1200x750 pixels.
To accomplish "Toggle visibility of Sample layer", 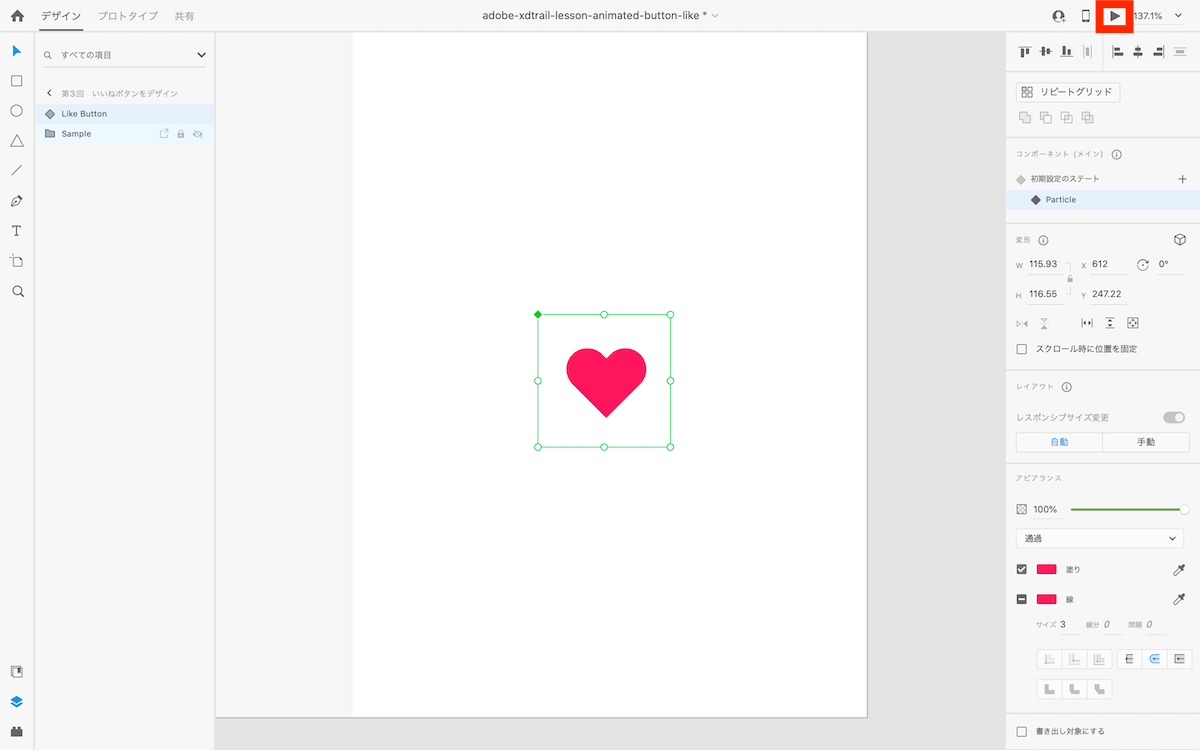I will click(198, 134).
